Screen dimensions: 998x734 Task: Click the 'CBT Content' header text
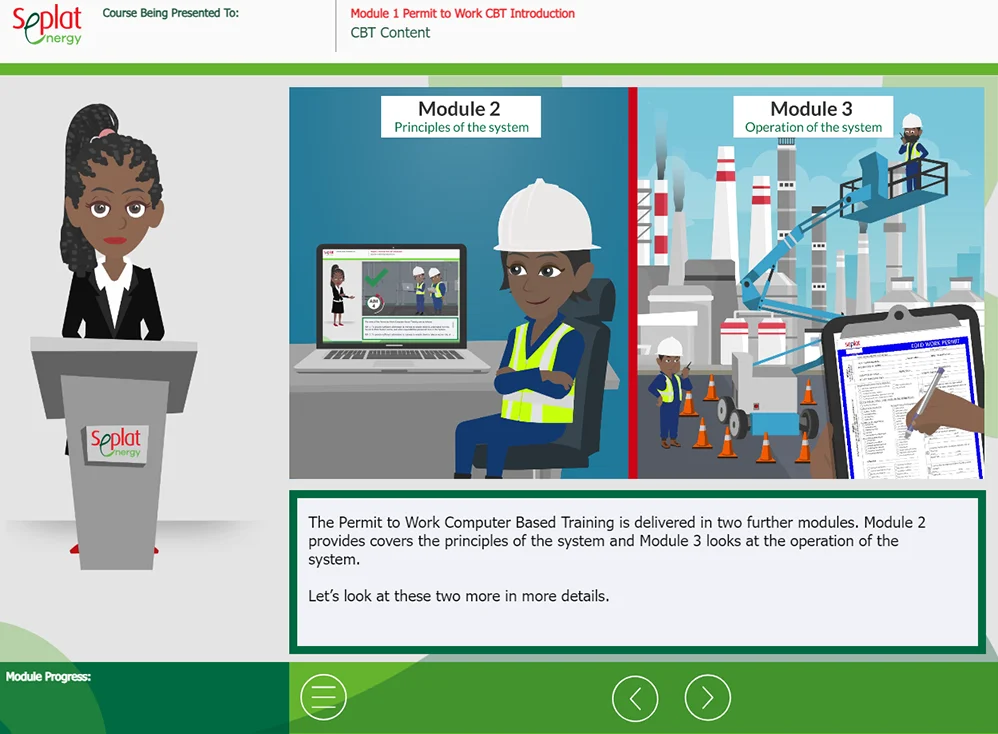pyautogui.click(x=390, y=33)
